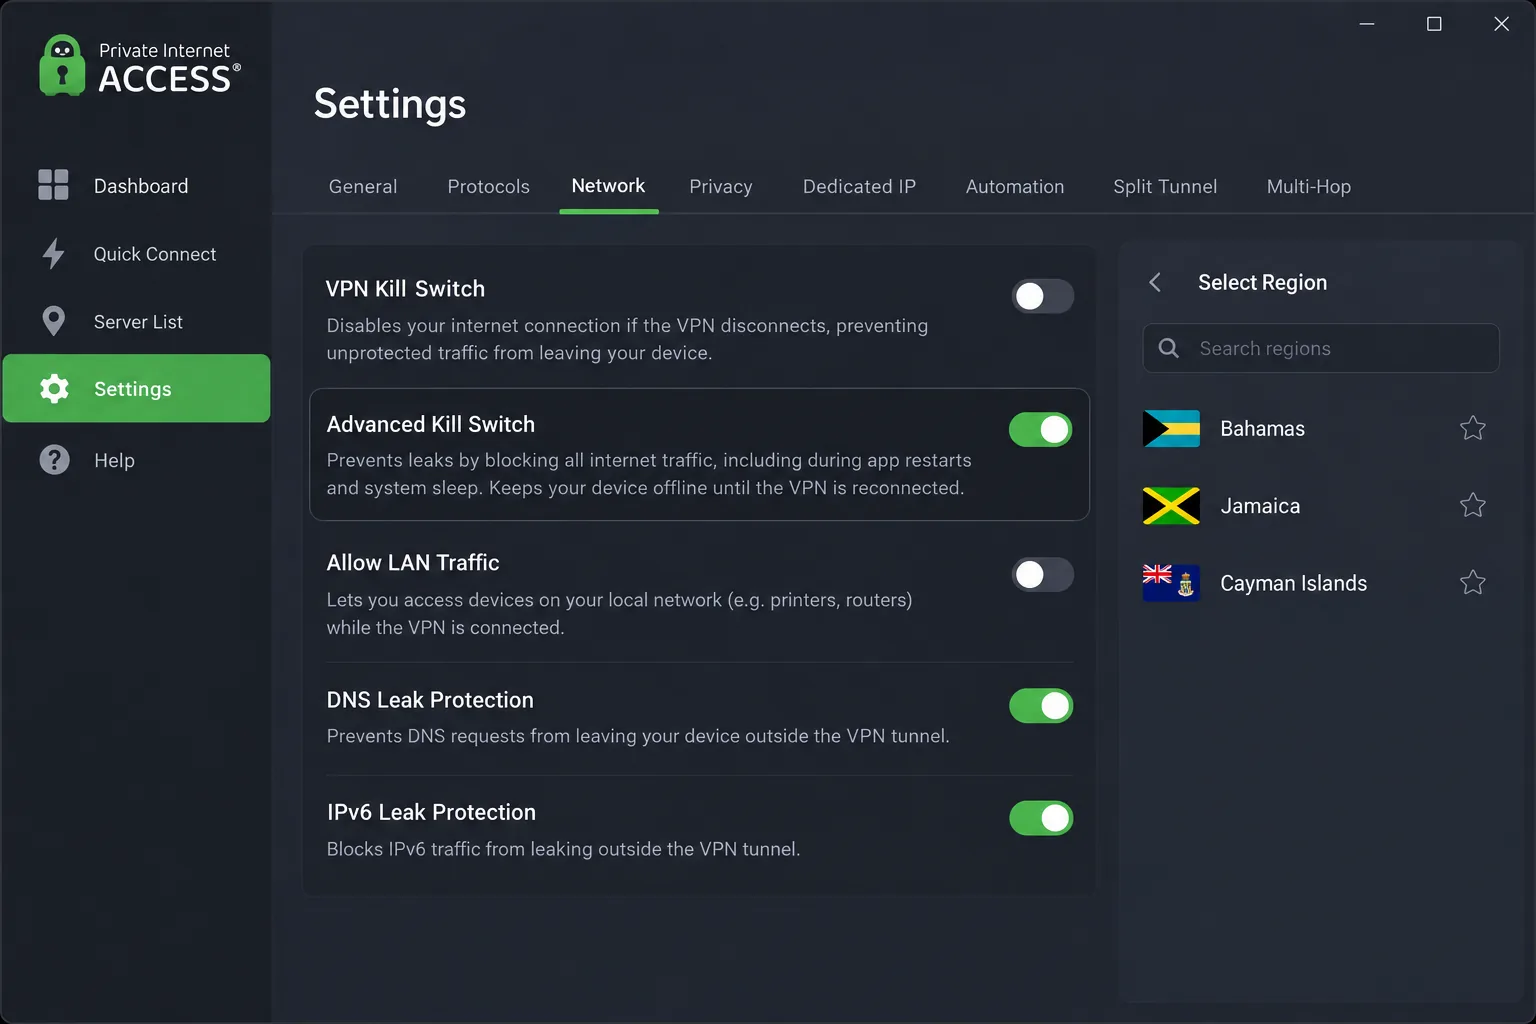Click the Bahamas flag icon
Viewport: 1536px width, 1024px height.
(x=1171, y=428)
